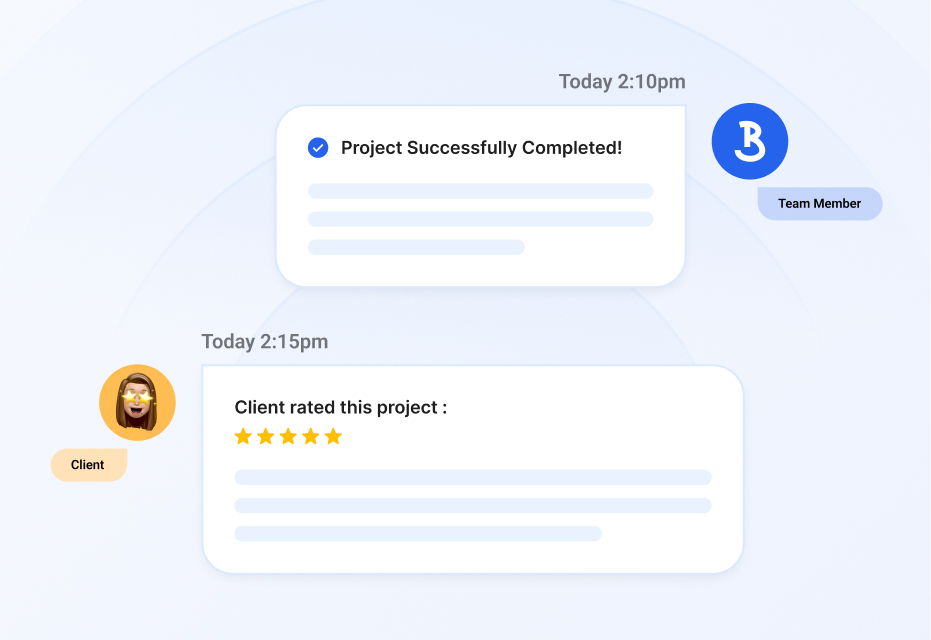Click top placeholder line in the completed card

tap(480, 191)
